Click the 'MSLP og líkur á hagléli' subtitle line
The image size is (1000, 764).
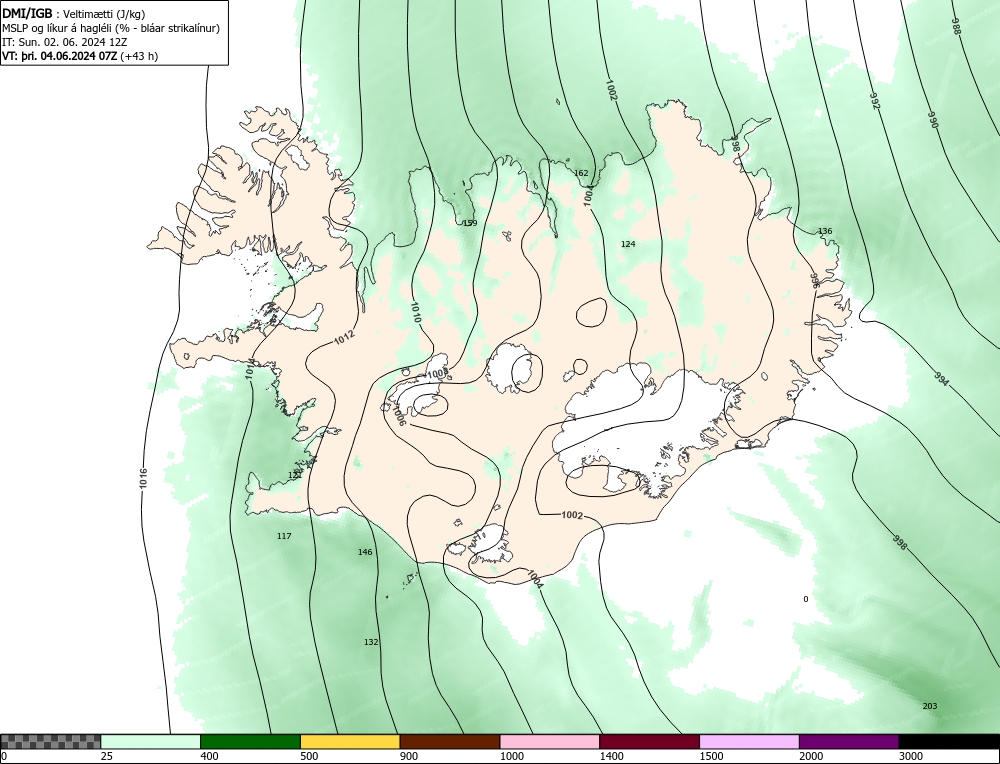pyautogui.click(x=112, y=28)
